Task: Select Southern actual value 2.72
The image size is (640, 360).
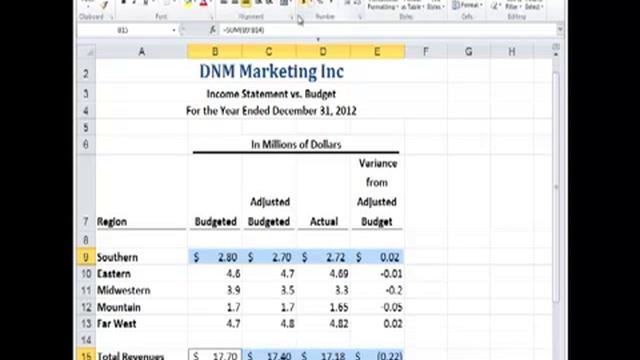Action: tap(323, 257)
